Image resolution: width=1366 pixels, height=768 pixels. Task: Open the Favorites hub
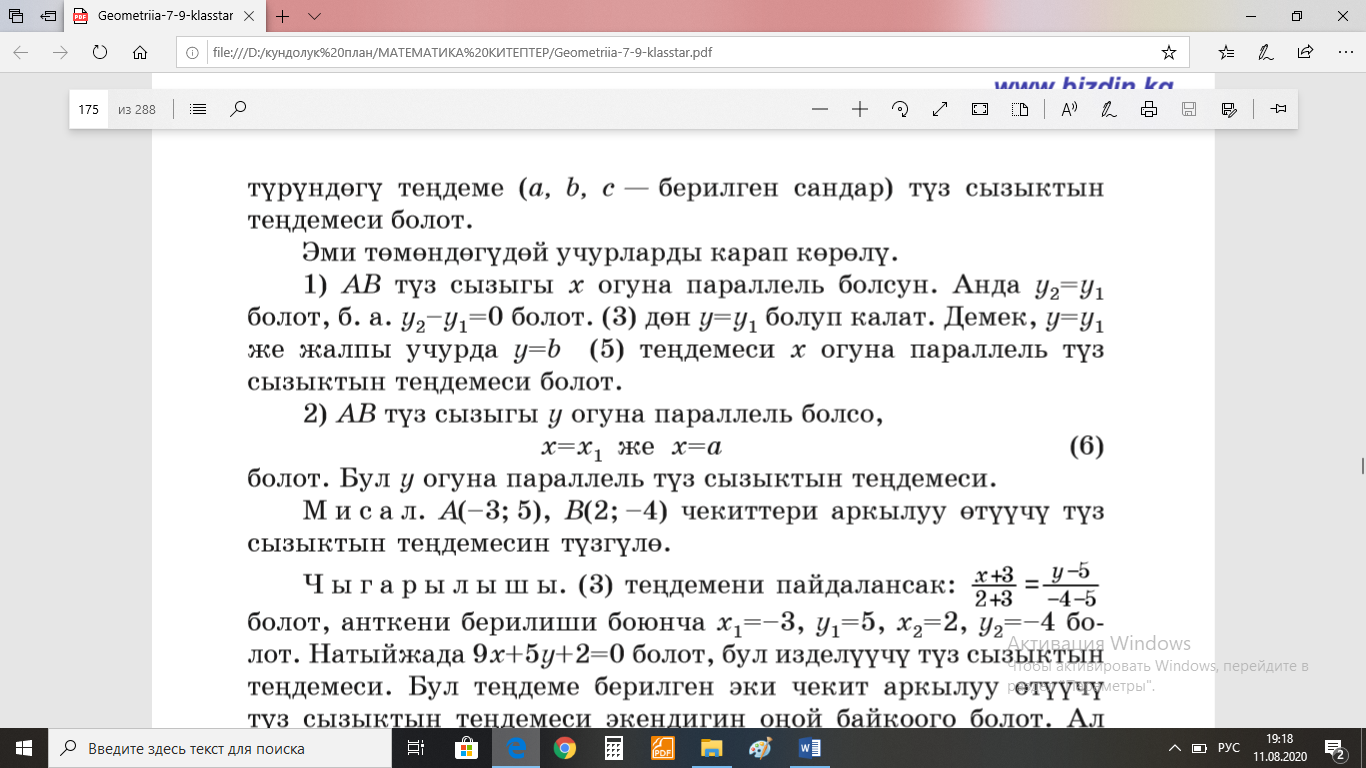[x=1227, y=52]
